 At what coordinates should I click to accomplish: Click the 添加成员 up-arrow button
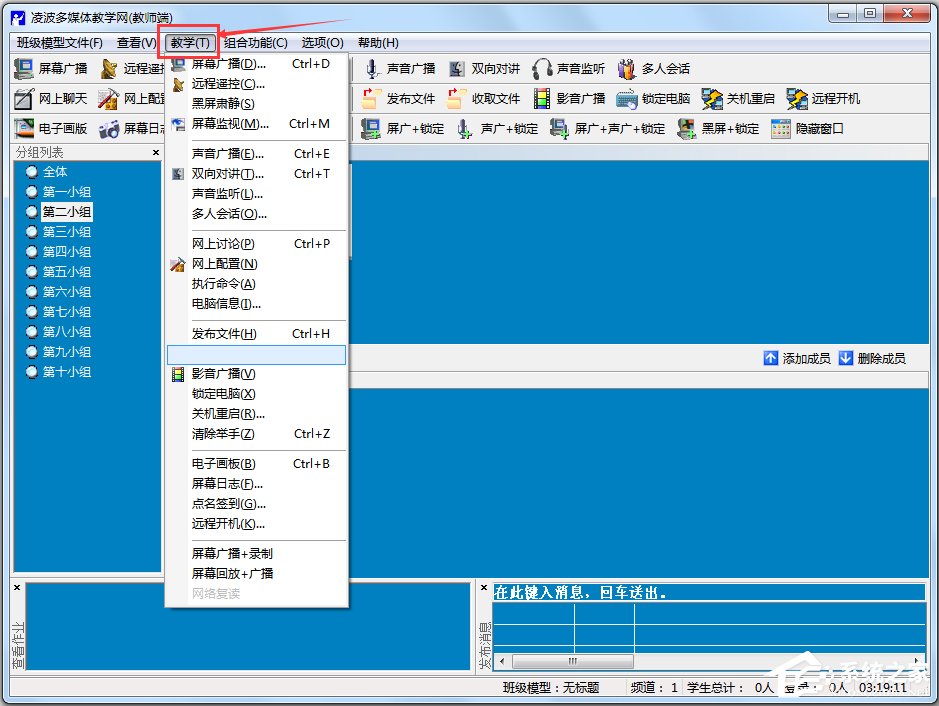click(x=771, y=358)
